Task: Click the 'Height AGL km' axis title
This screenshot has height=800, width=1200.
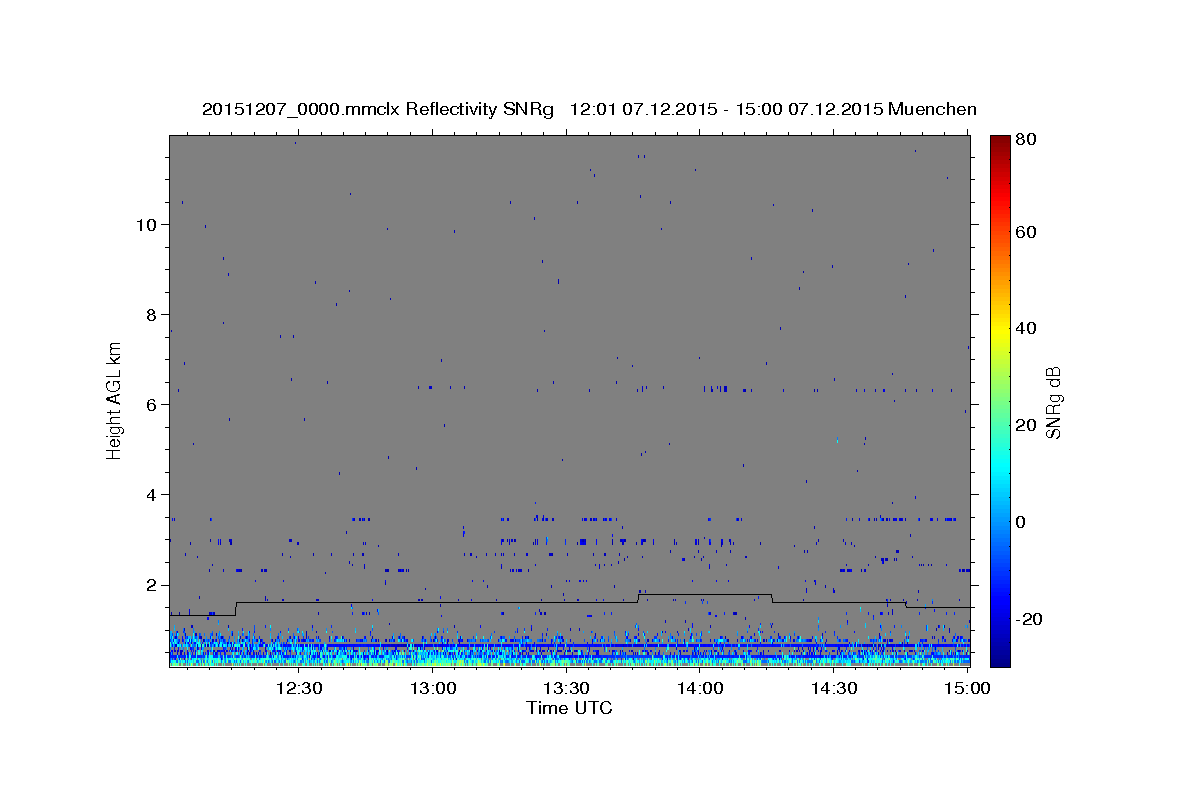Action: [114, 400]
